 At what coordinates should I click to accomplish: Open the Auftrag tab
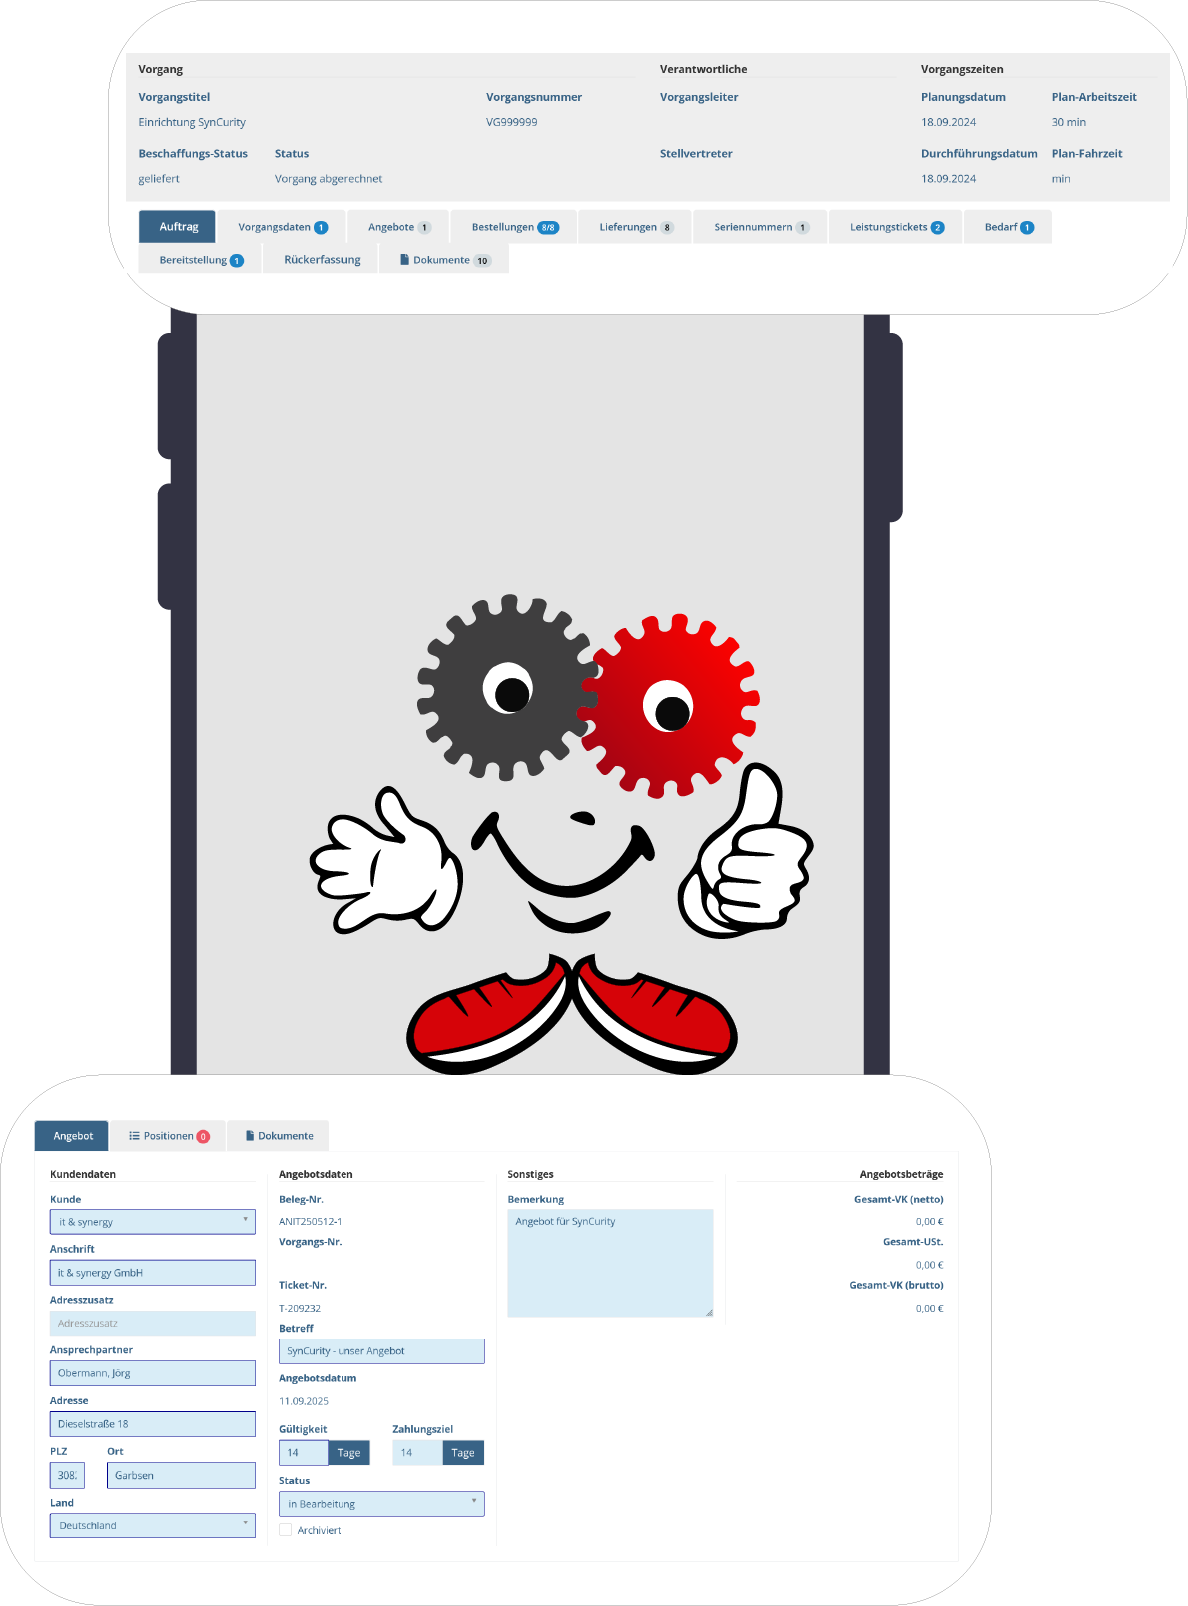tap(177, 227)
